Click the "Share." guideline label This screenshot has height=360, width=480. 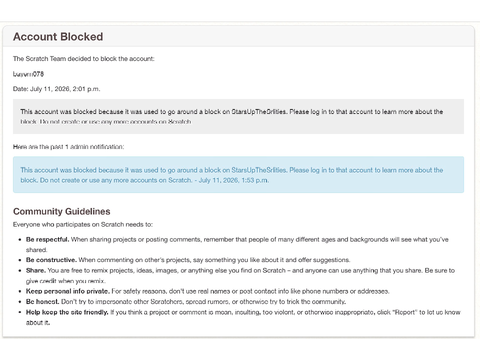(36, 270)
